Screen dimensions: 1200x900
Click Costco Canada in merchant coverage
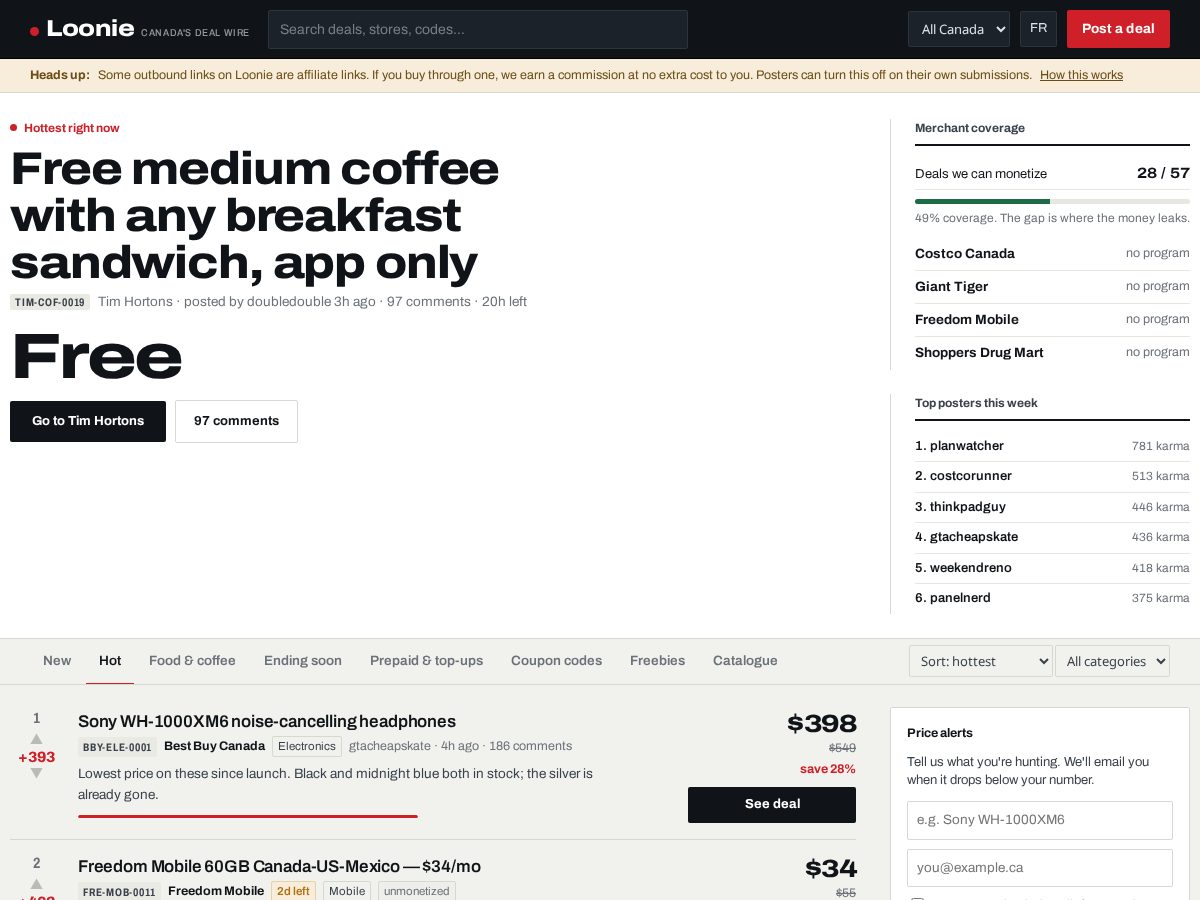(965, 254)
